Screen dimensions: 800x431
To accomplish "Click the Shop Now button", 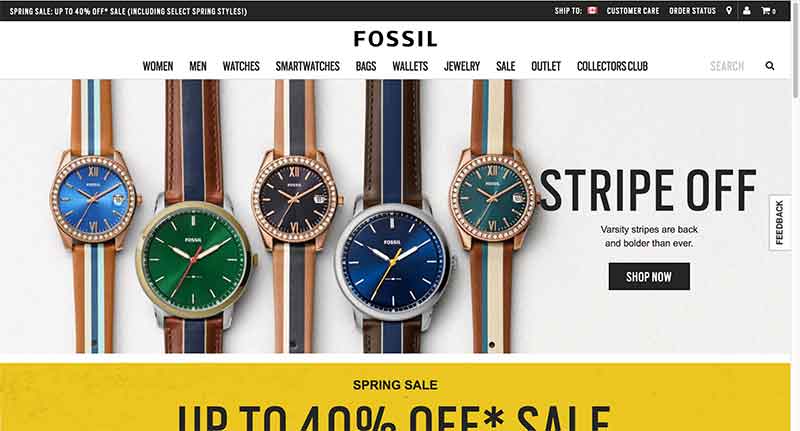I will [649, 276].
